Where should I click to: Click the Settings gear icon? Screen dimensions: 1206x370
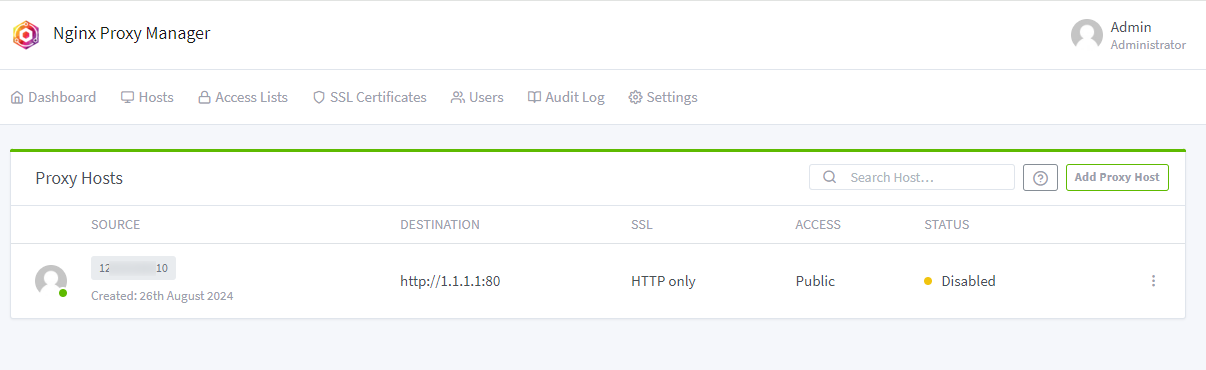click(635, 98)
